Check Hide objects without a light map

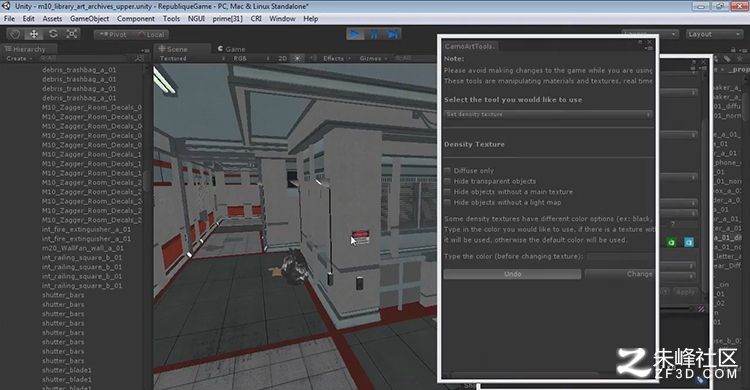(x=447, y=202)
